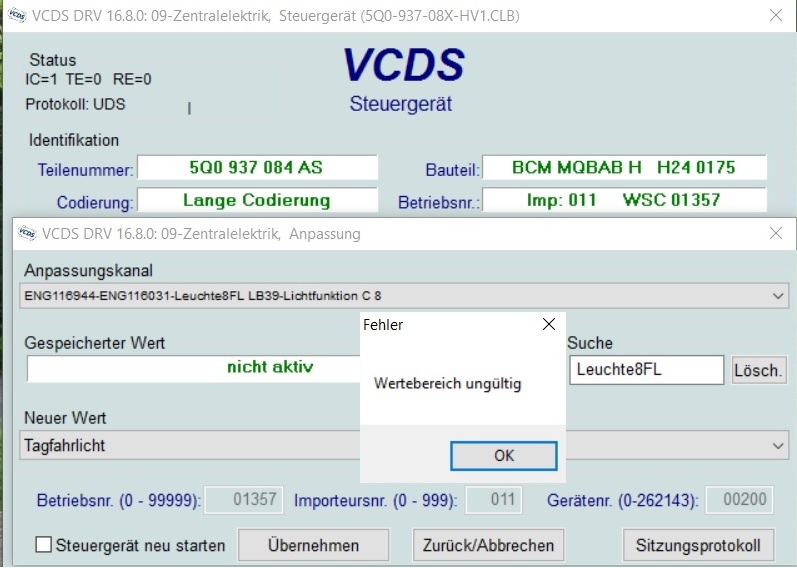Screen dimensions: 797x568
Task: Close the Fehler error dialog
Action: pyautogui.click(x=548, y=324)
